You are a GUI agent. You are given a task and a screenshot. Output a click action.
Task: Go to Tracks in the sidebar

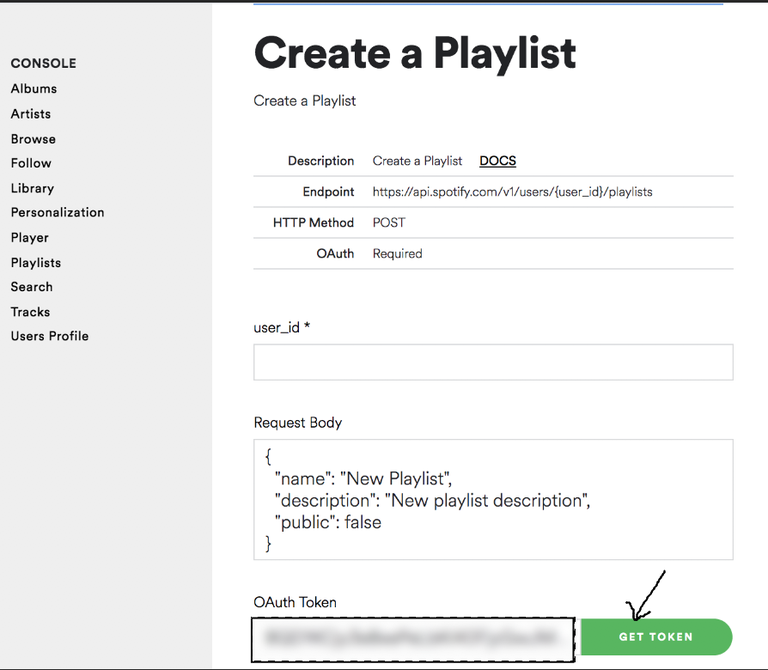tap(30, 312)
